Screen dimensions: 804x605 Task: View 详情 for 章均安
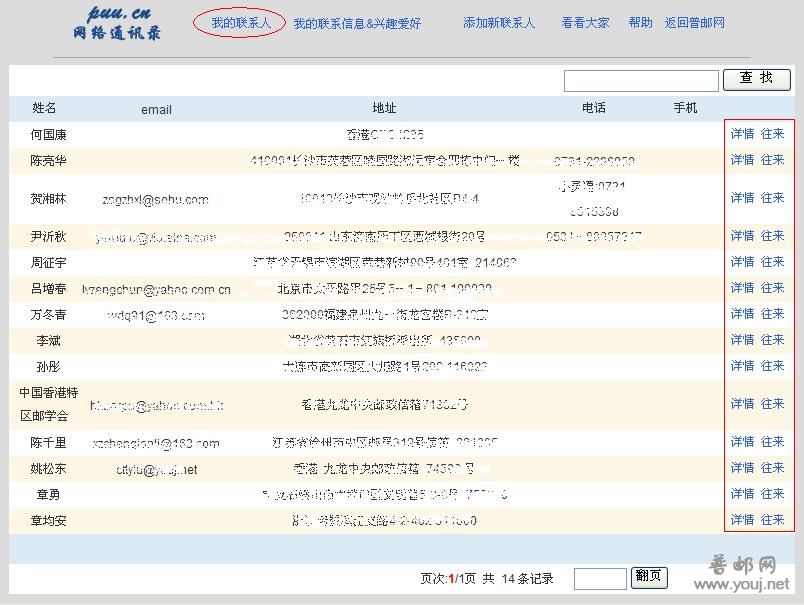pyautogui.click(x=742, y=520)
